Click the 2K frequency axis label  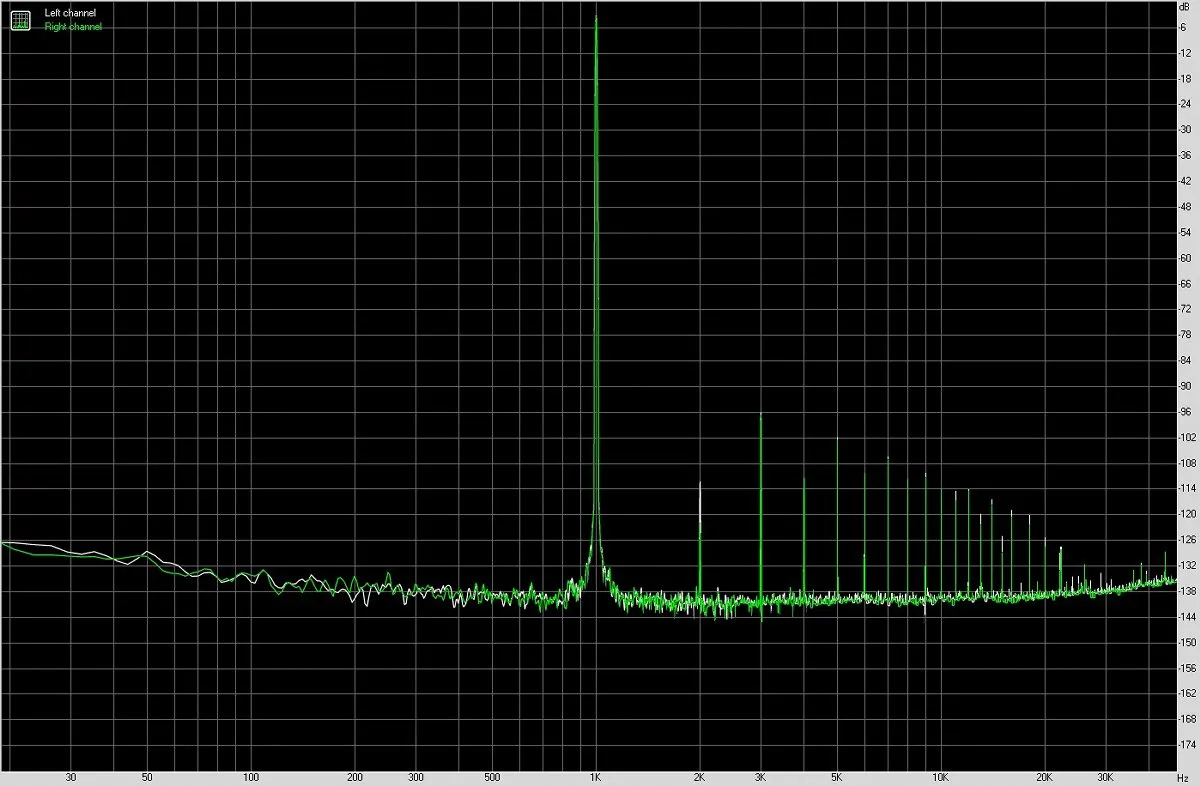click(699, 776)
